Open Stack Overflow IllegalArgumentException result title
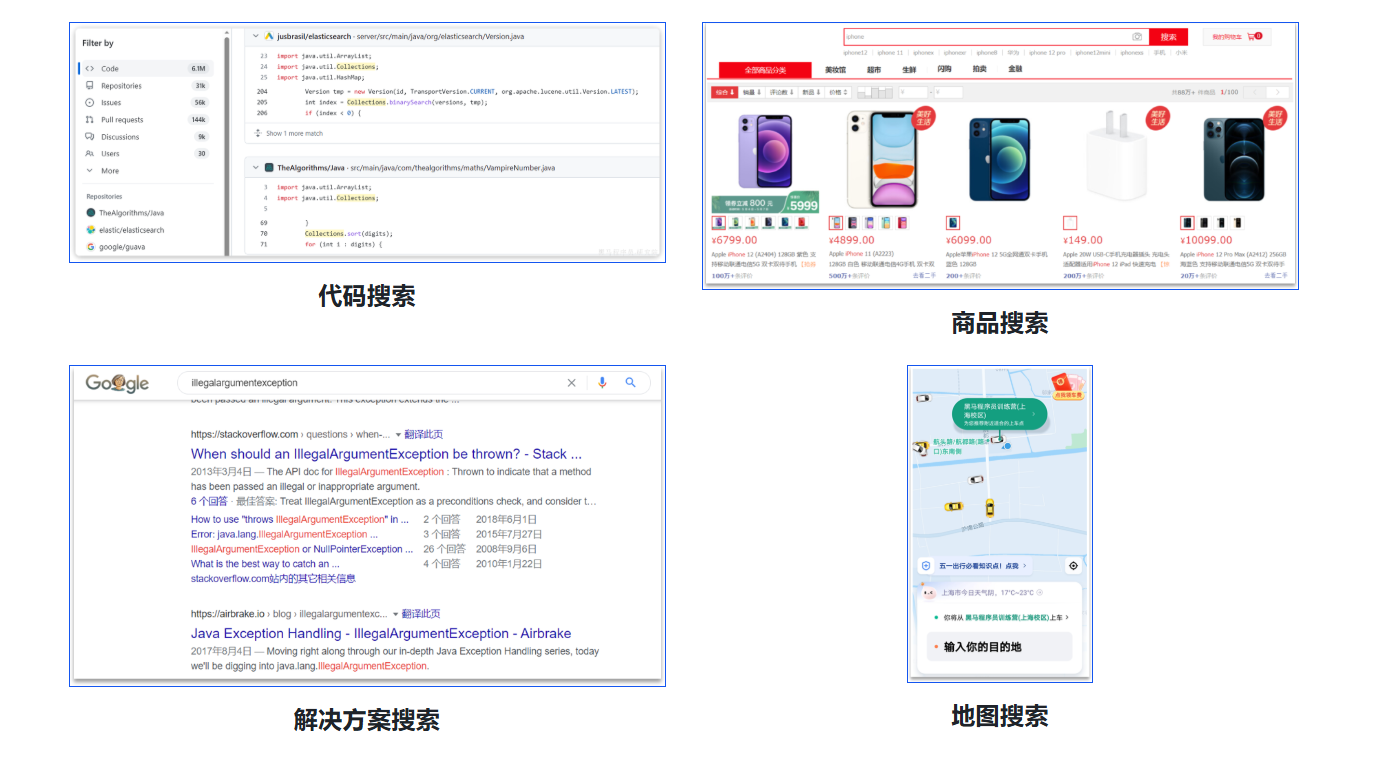The width and height of the screenshot is (1398, 774). pyautogui.click(x=386, y=453)
